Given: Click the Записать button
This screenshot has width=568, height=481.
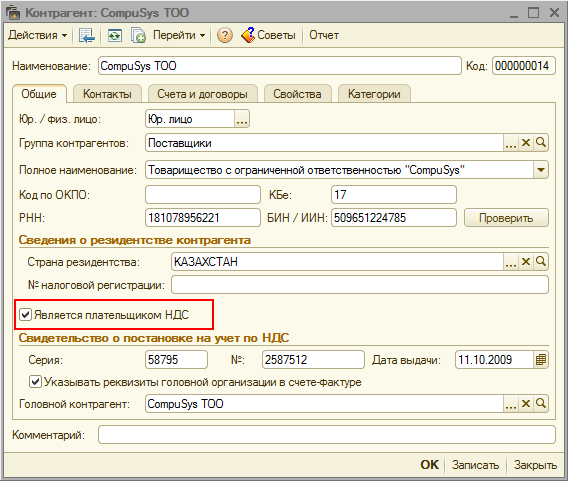Looking at the screenshot, I should coord(475,465).
